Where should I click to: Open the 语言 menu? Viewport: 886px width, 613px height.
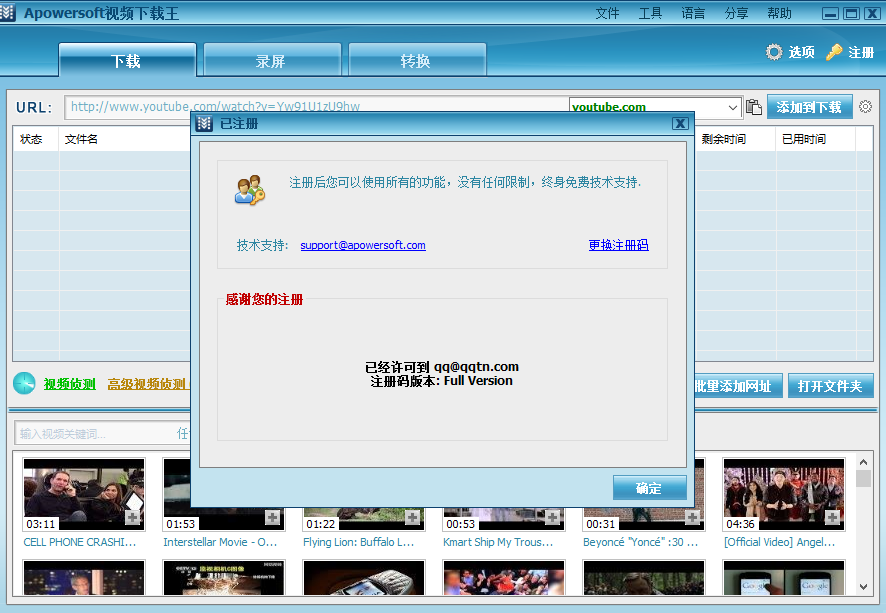pyautogui.click(x=693, y=13)
